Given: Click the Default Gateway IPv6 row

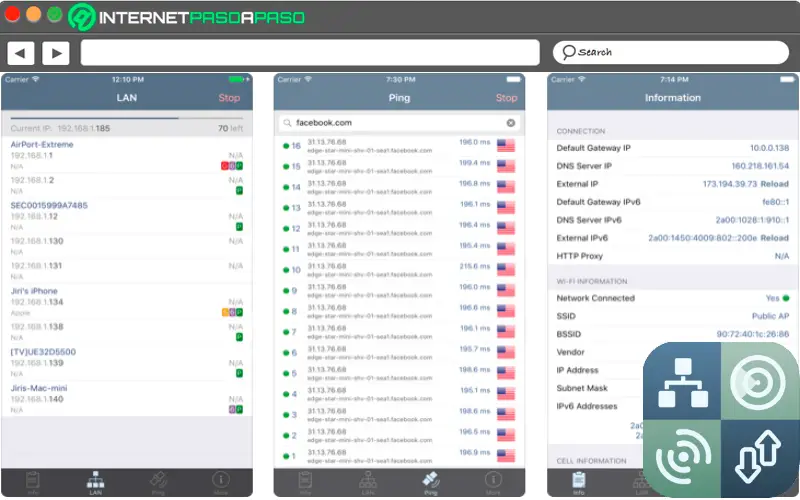Looking at the screenshot, I should (x=672, y=202).
